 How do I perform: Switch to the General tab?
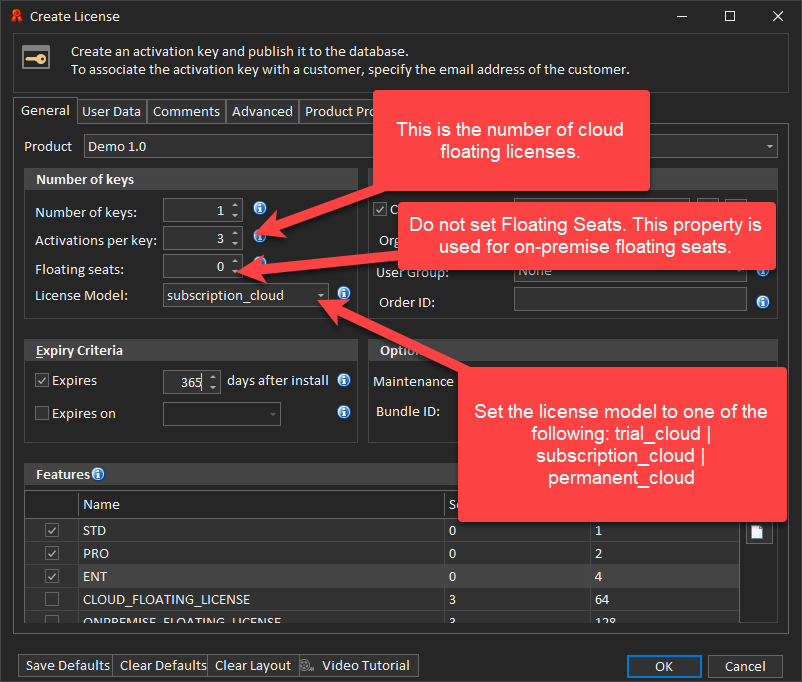point(46,111)
